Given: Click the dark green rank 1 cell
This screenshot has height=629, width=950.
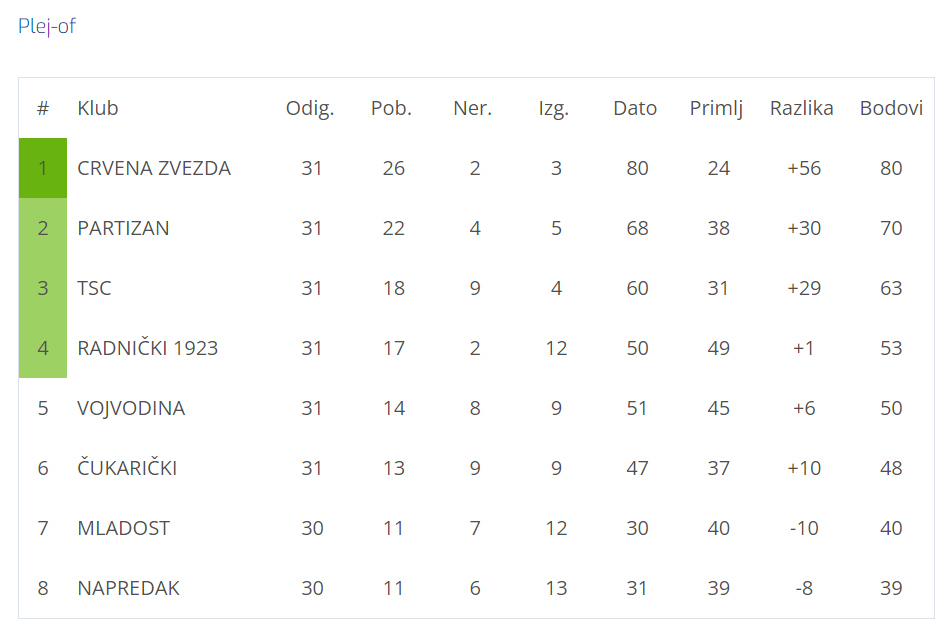Looking at the screenshot, I should pyautogui.click(x=43, y=168).
